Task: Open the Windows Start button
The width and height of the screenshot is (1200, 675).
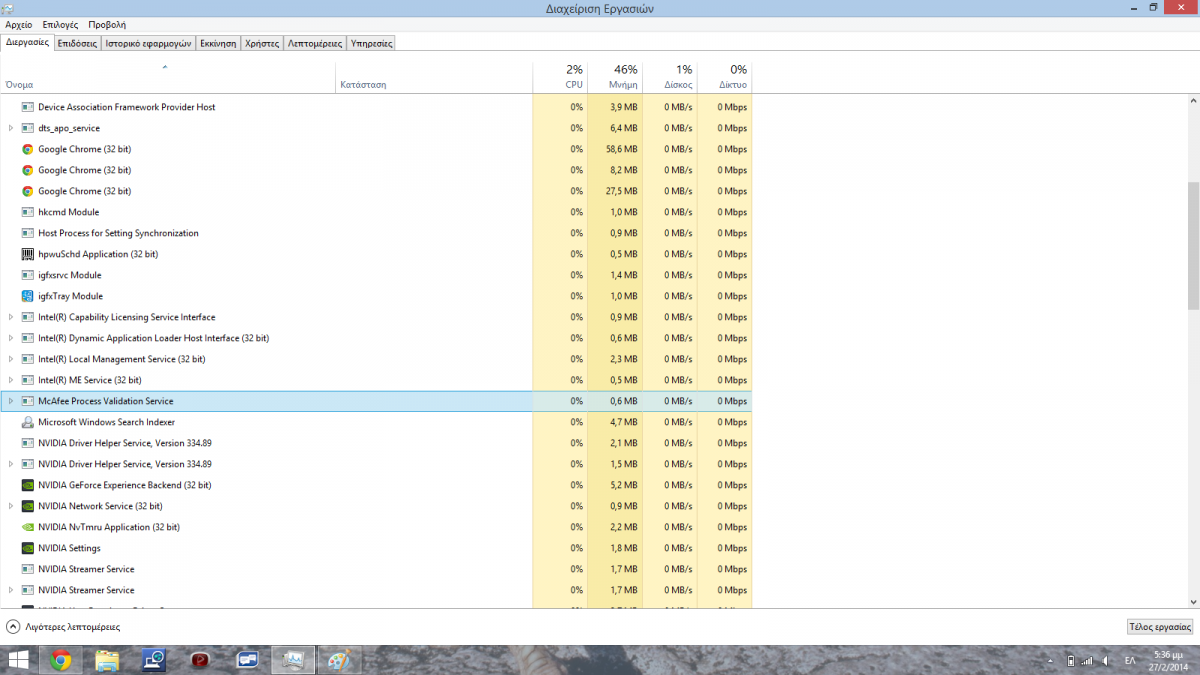Action: tap(18, 660)
